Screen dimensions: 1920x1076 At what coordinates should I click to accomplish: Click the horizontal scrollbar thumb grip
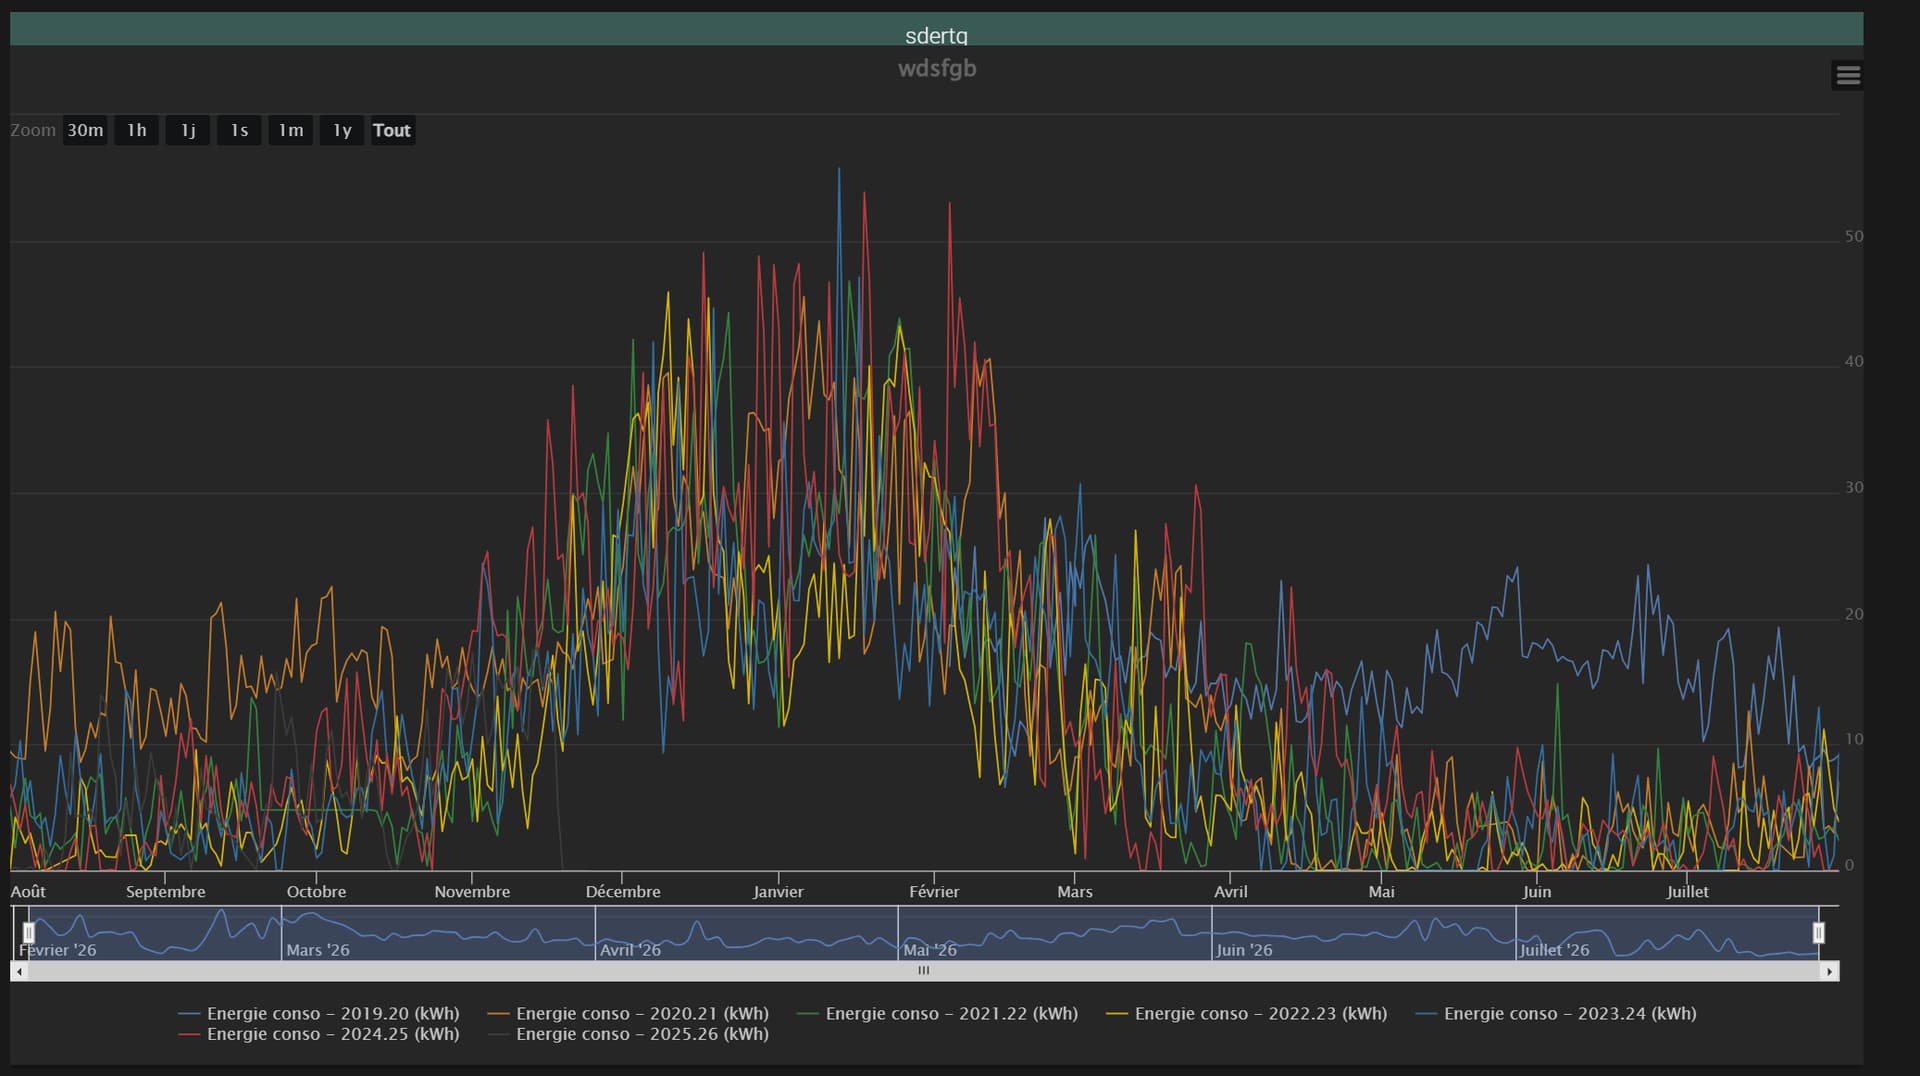(924, 971)
